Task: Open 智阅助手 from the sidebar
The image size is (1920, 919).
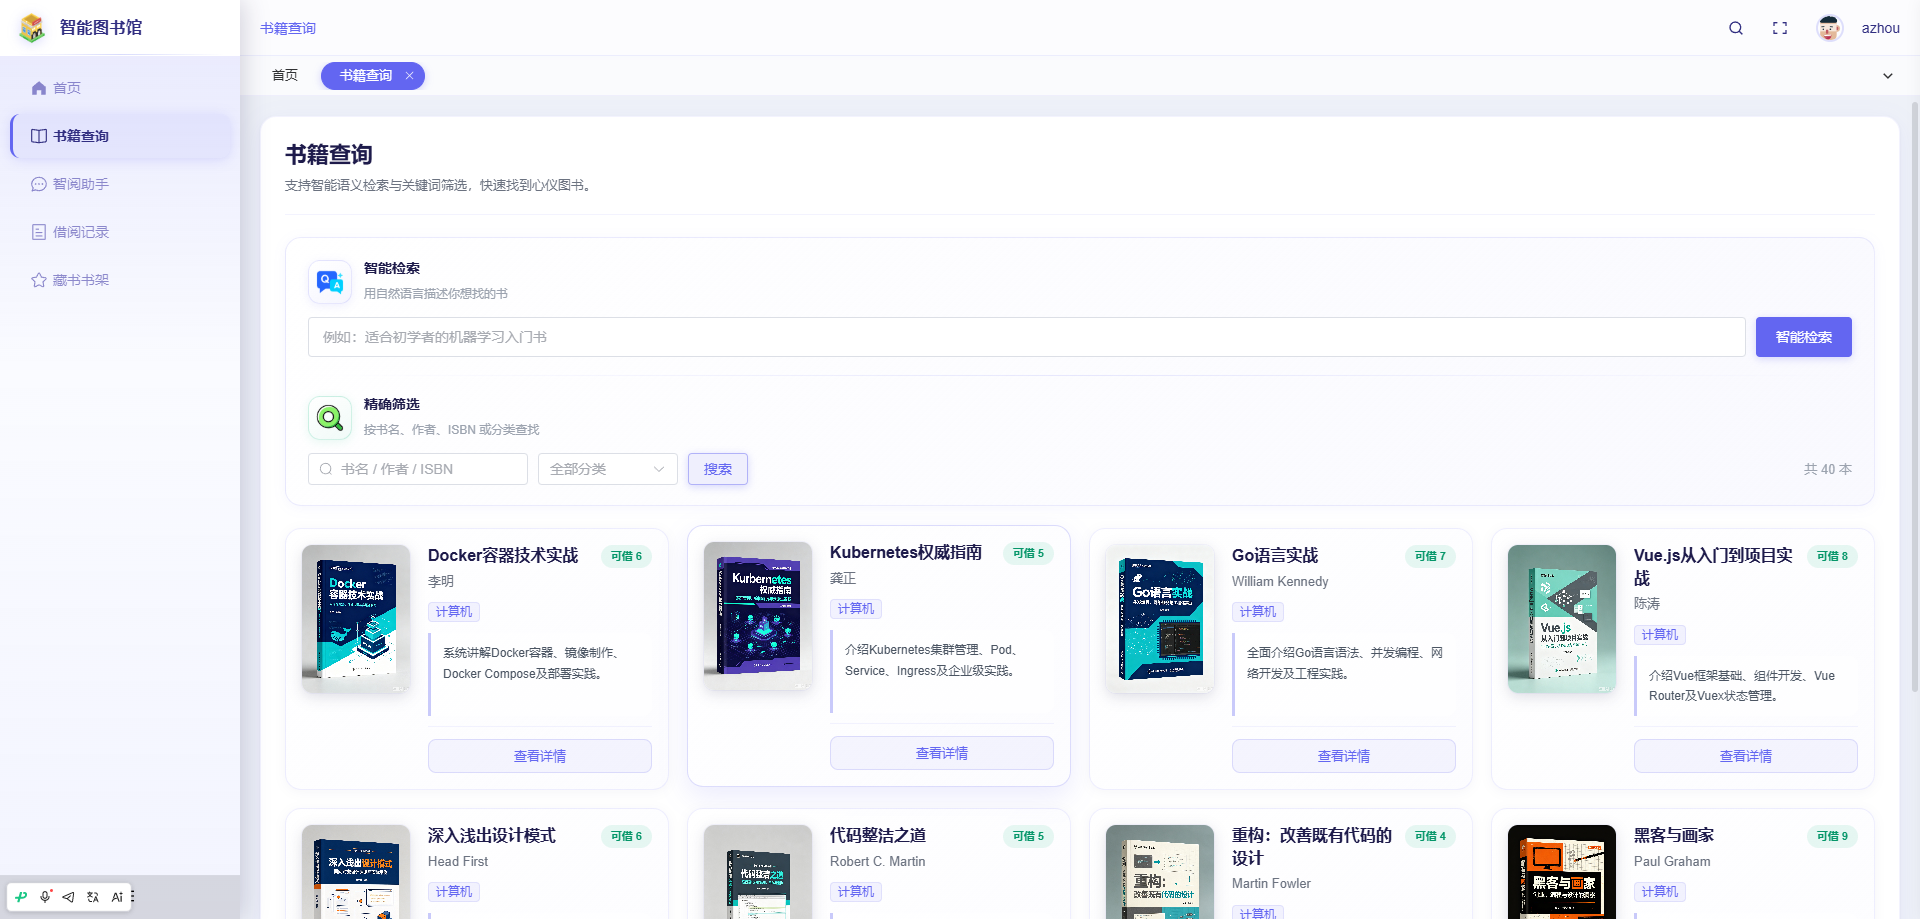Action: click(120, 184)
